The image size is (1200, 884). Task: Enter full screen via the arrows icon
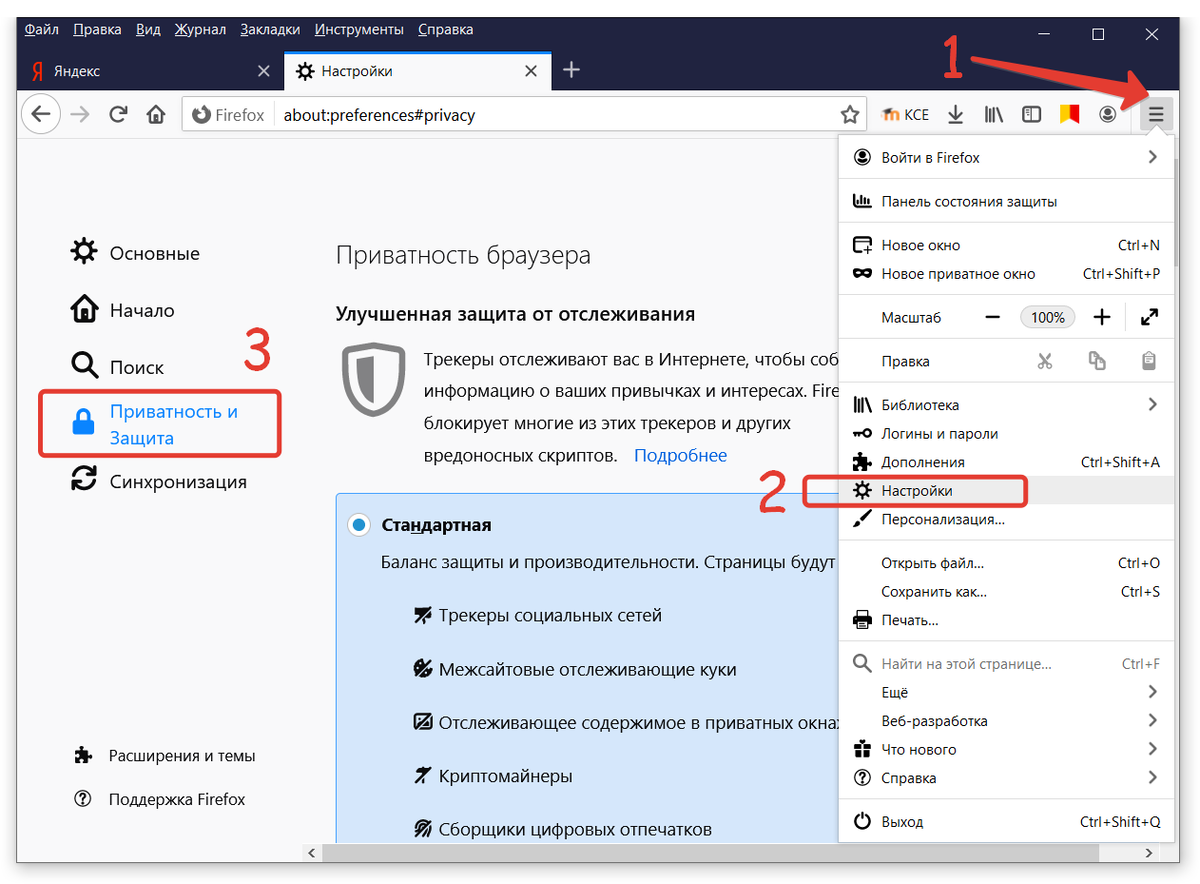(x=1150, y=317)
